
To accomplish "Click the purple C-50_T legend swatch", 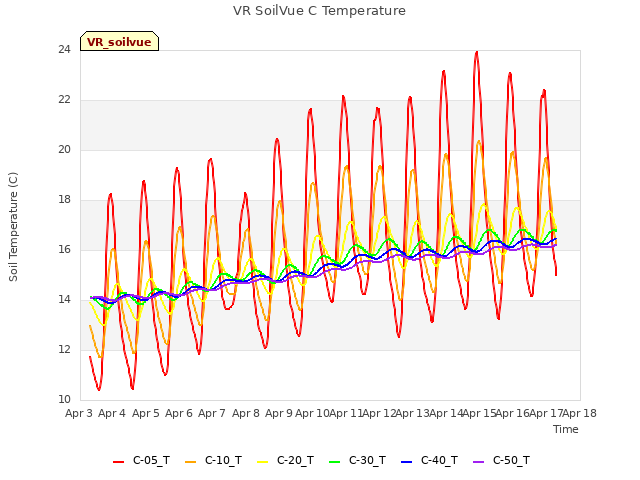I will pyautogui.click(x=479, y=462).
